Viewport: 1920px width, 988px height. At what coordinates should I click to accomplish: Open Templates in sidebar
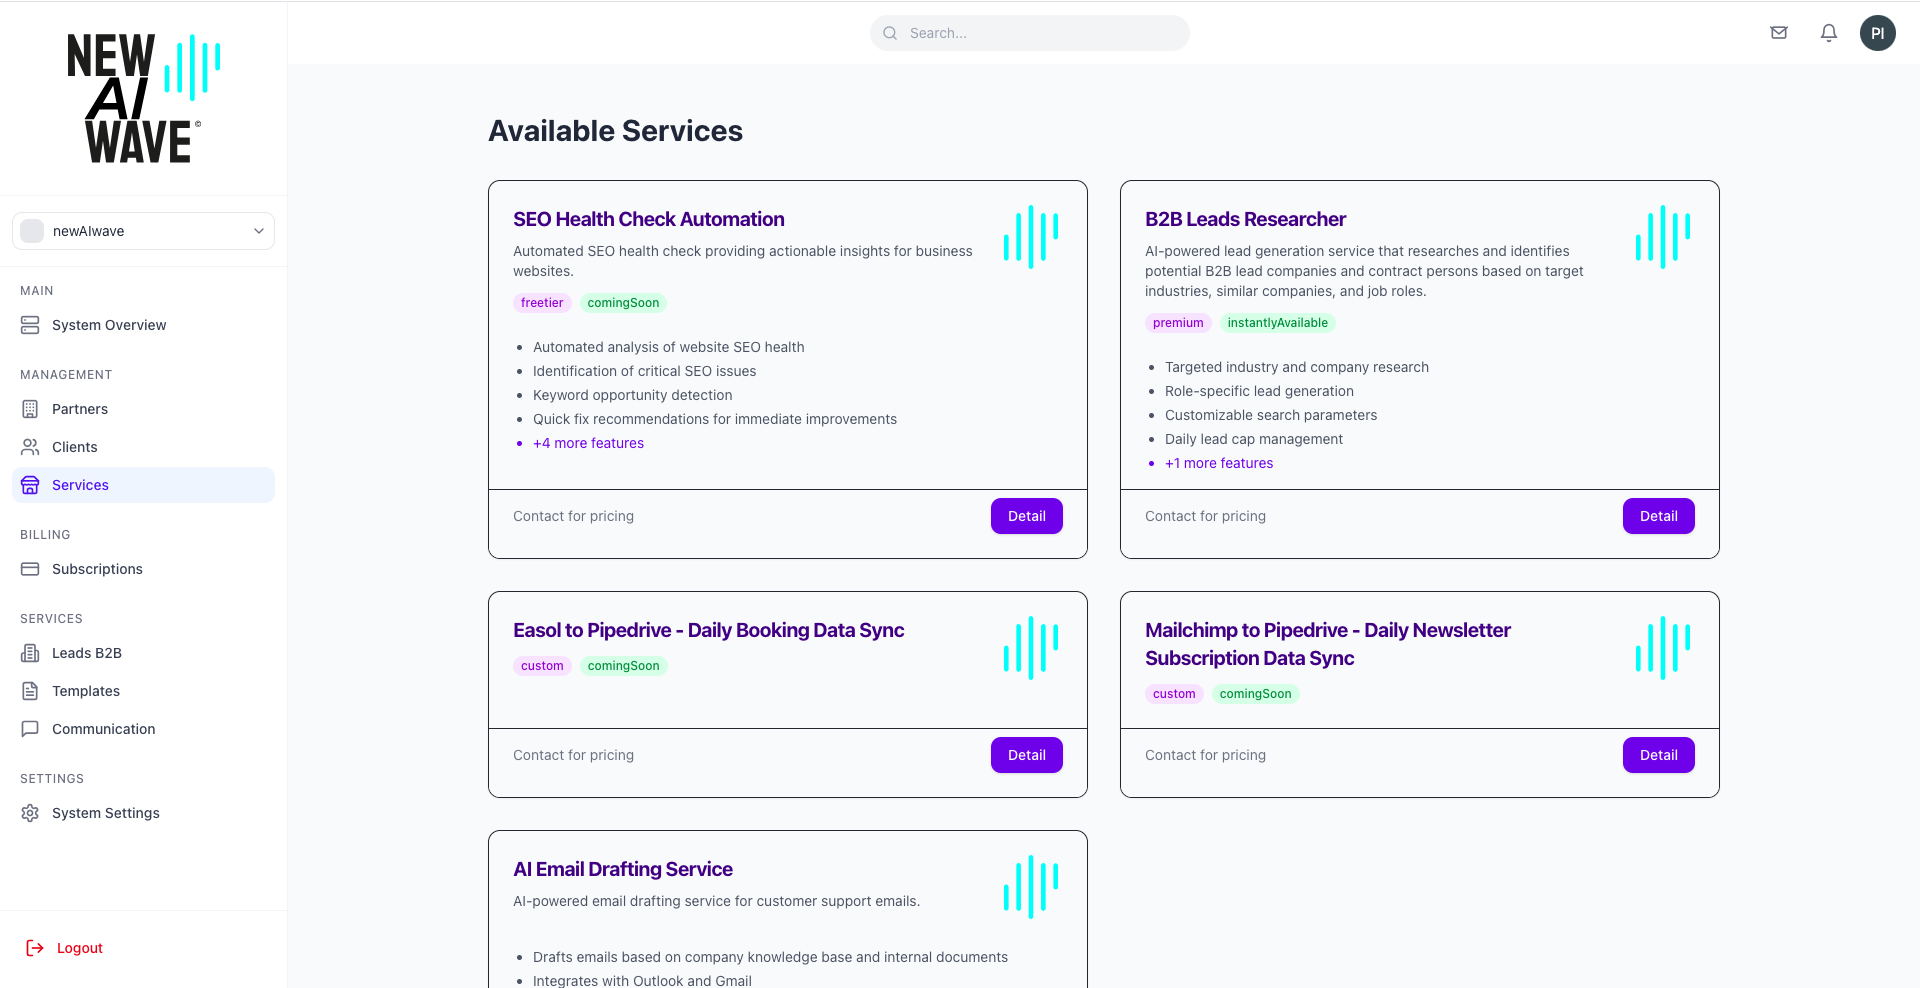click(143, 691)
